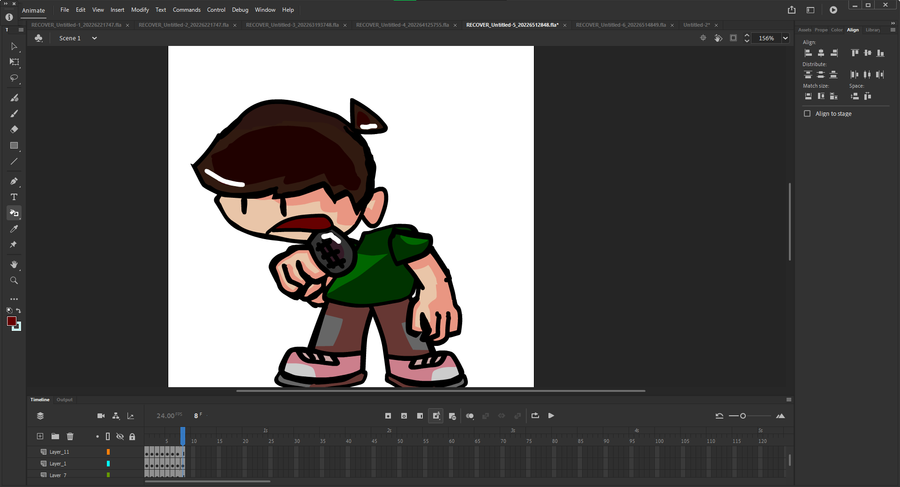Select the Classic Brush tool
This screenshot has height=487, width=900.
14,113
